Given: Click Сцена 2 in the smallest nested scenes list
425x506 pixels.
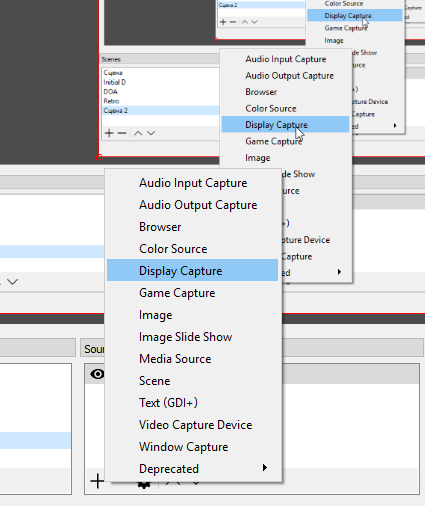Looking at the screenshot, I should (x=262, y=5).
